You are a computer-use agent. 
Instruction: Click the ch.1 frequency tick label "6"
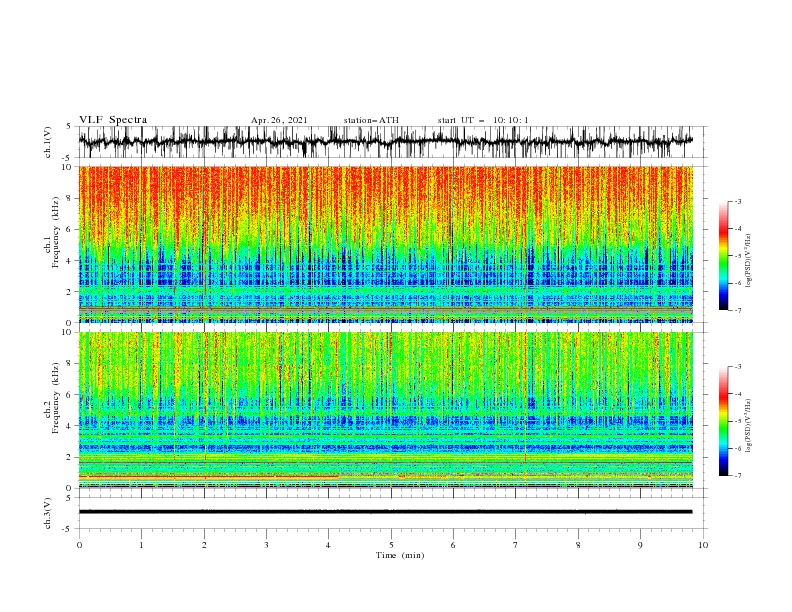(70, 229)
